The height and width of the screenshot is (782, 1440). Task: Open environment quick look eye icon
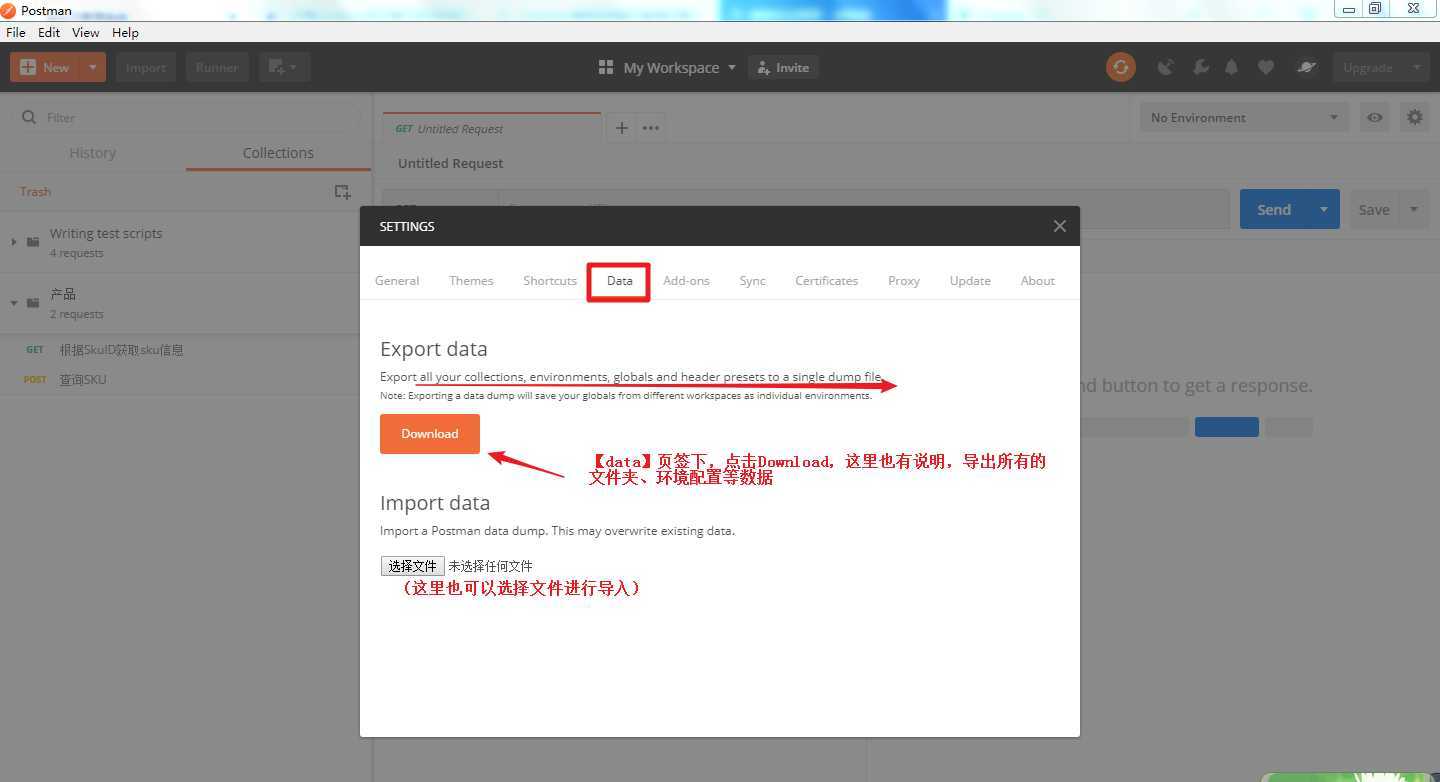1375,117
